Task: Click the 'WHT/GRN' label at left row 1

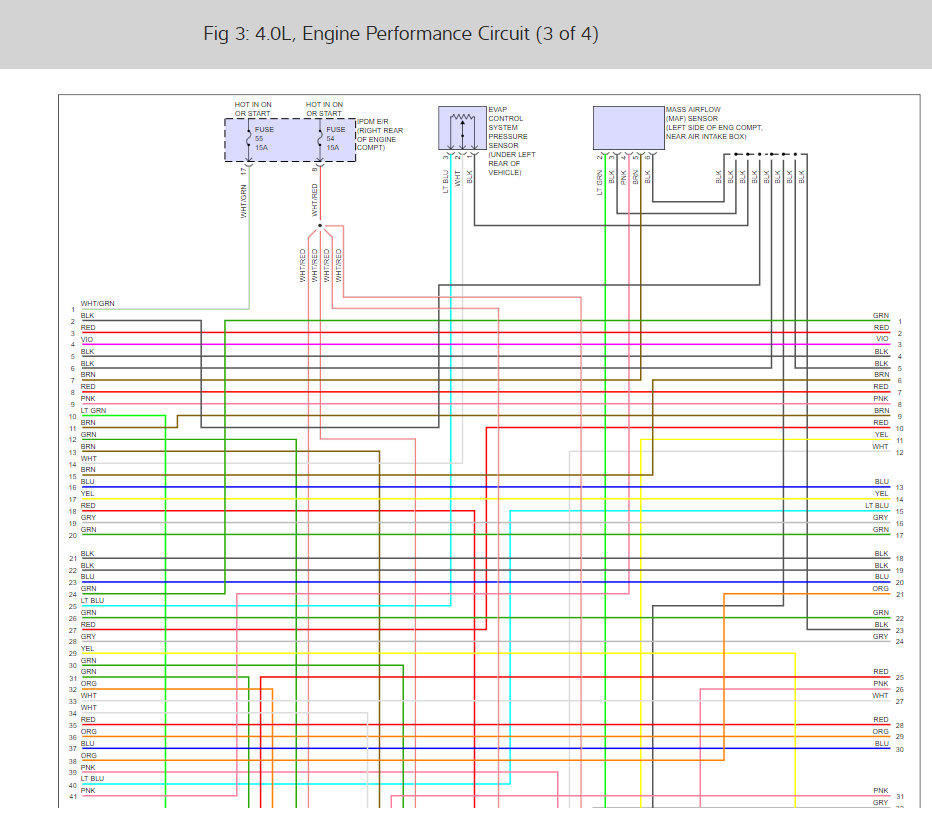Action: pos(97,303)
